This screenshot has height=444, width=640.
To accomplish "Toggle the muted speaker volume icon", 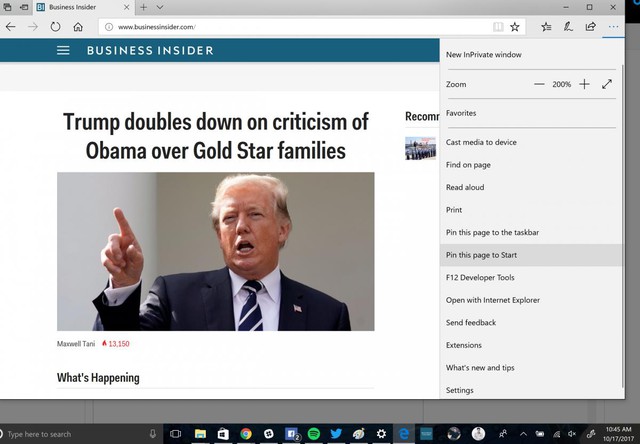I will 572,434.
